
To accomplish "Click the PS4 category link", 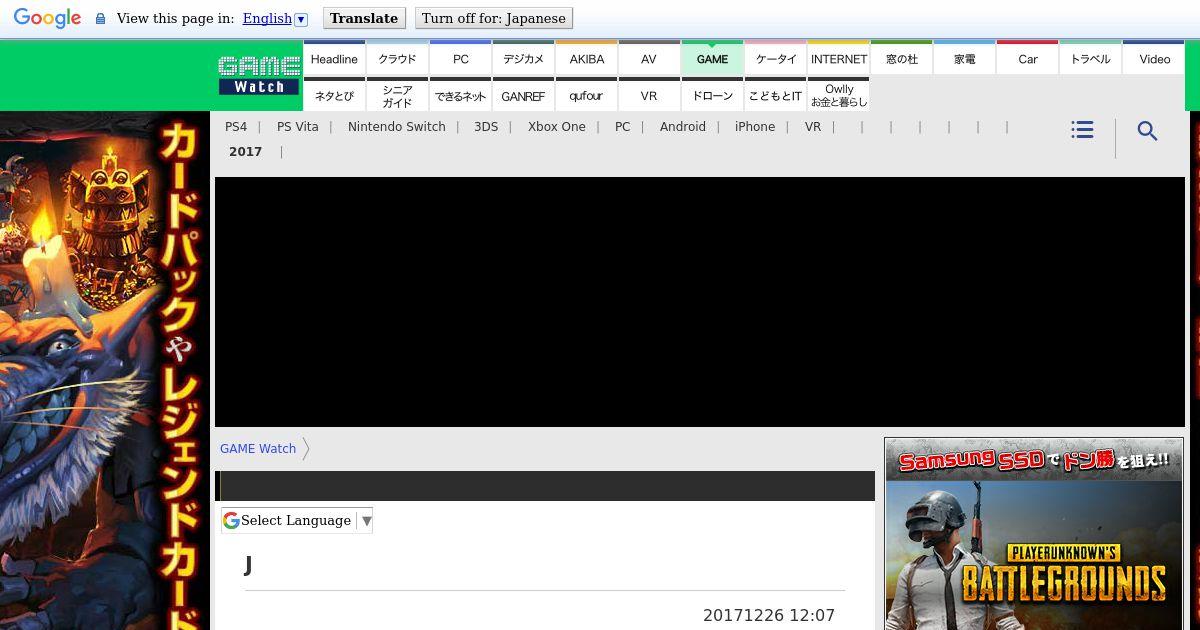I will click(x=236, y=127).
